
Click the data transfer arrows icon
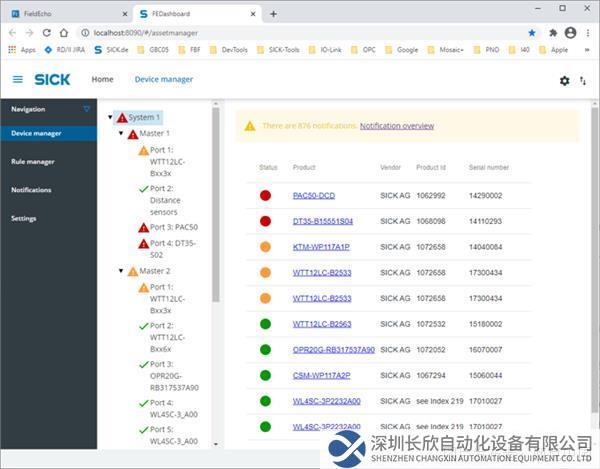coord(583,81)
